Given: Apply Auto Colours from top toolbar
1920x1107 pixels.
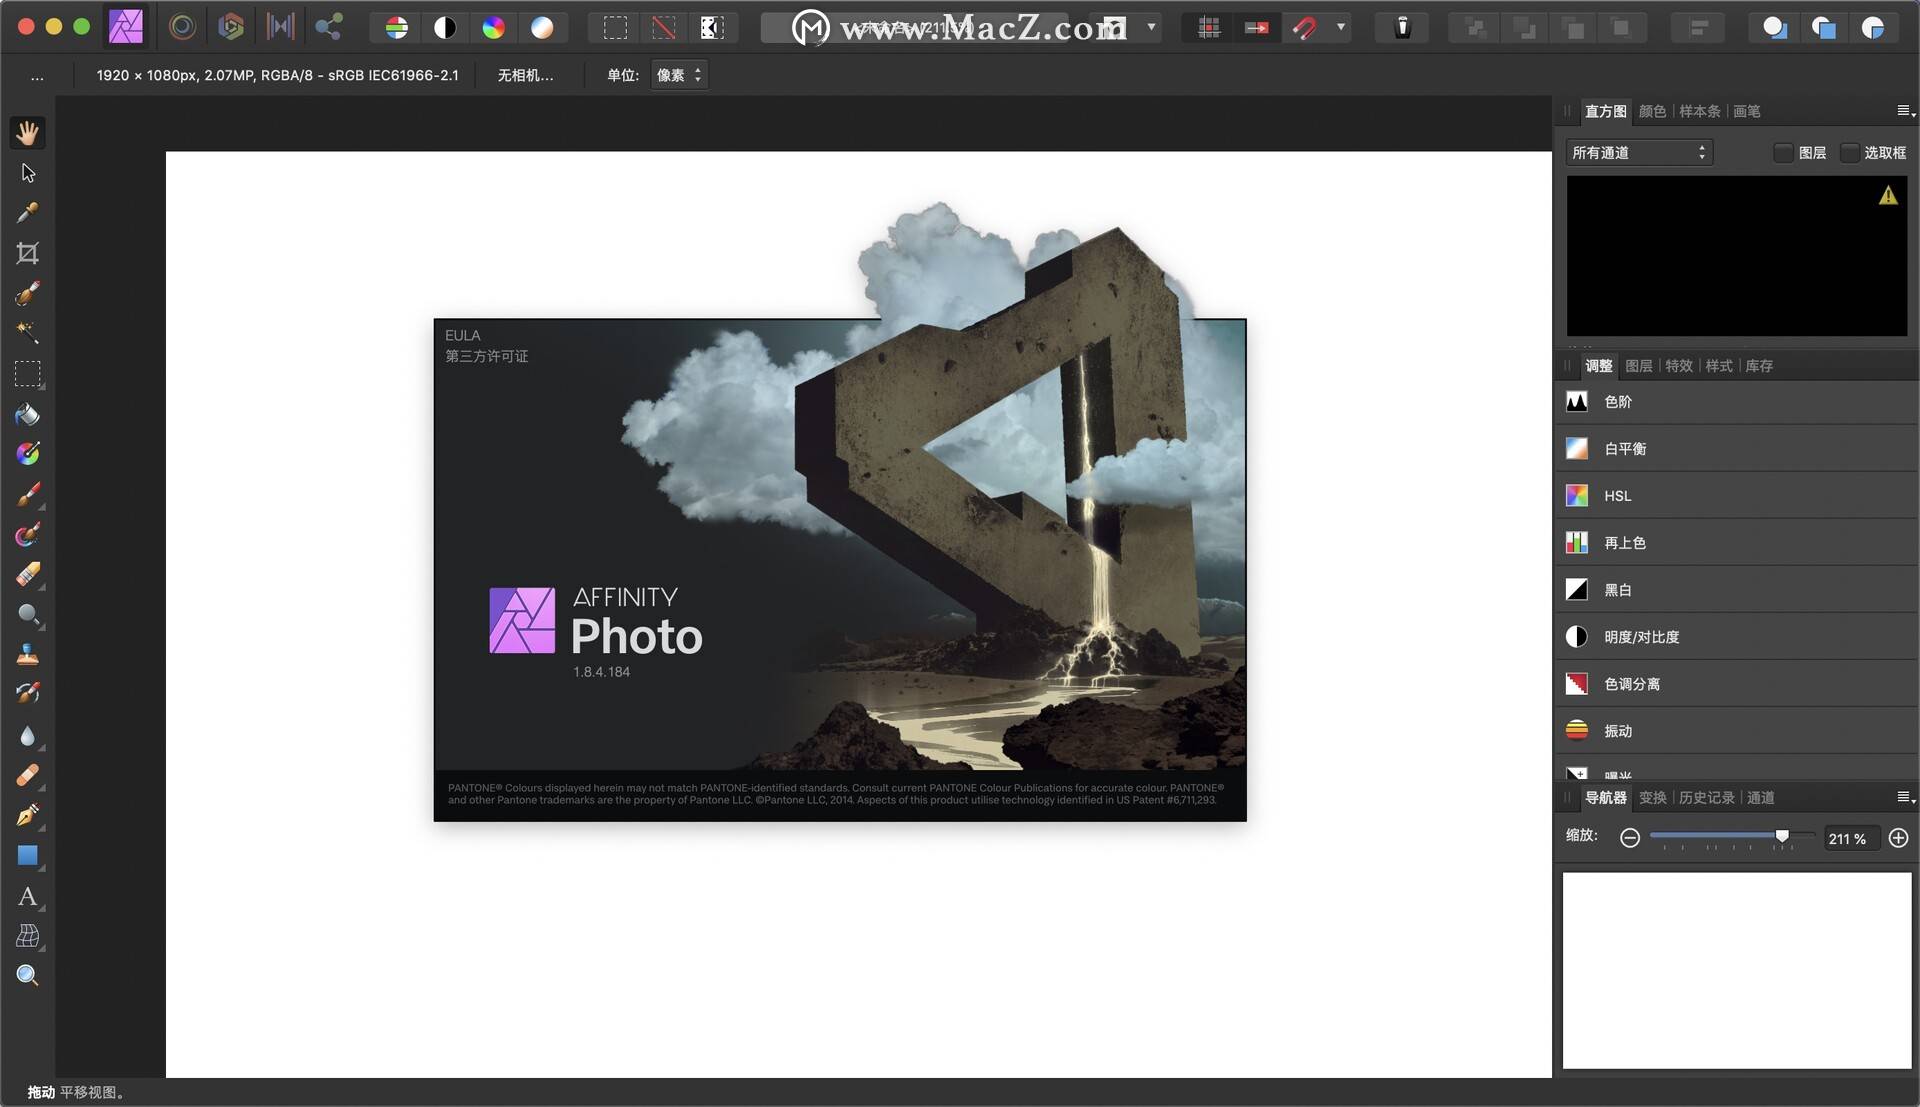Looking at the screenshot, I should pos(493,28).
